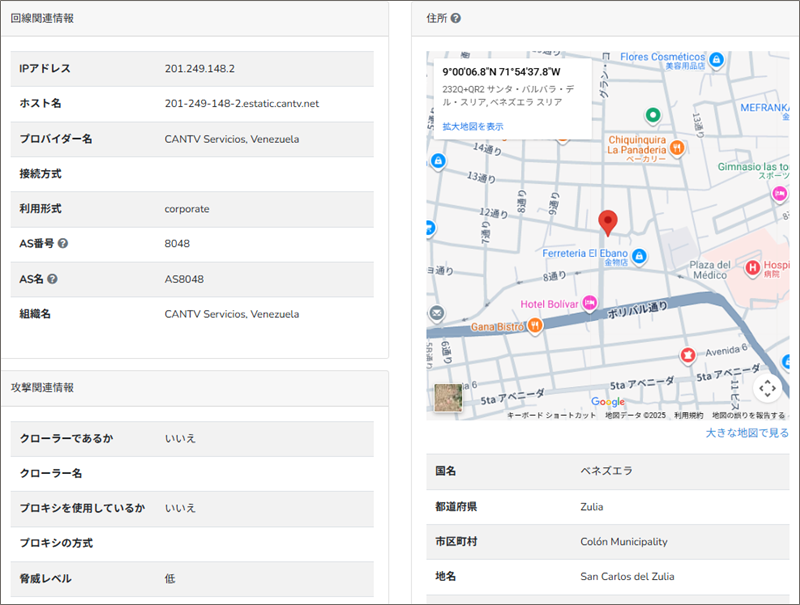Open キーボード ショートカット on the map
800x605 pixels.
551,415
